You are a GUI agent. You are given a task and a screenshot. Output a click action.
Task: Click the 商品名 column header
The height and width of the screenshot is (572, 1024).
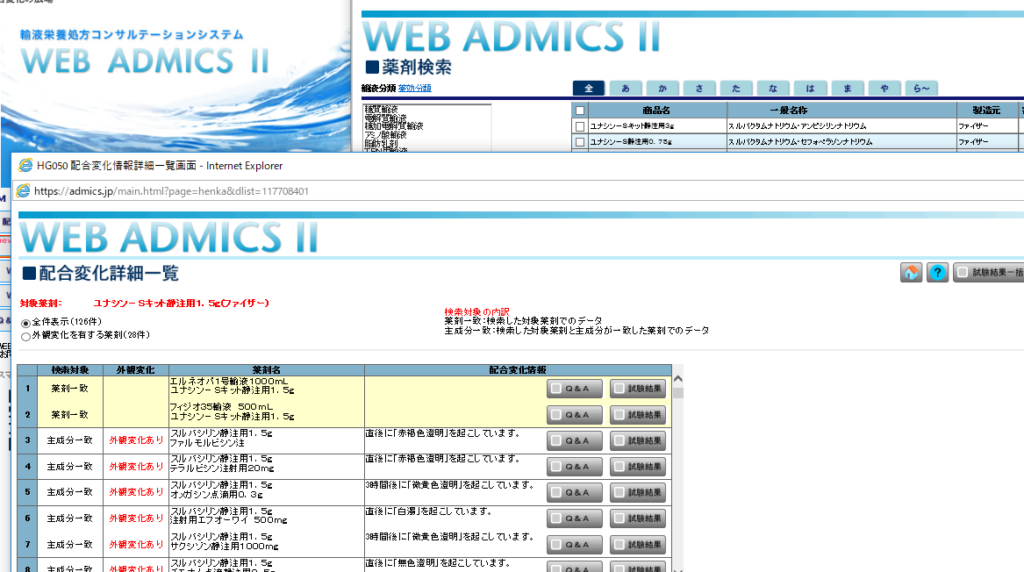click(x=656, y=110)
